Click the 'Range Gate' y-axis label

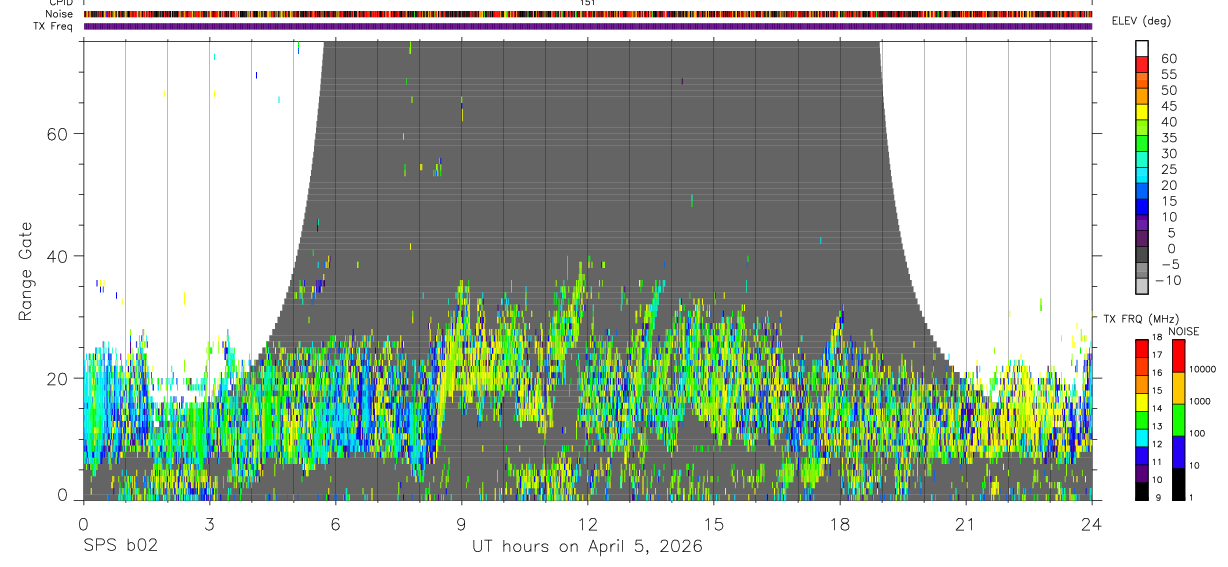click(25, 273)
